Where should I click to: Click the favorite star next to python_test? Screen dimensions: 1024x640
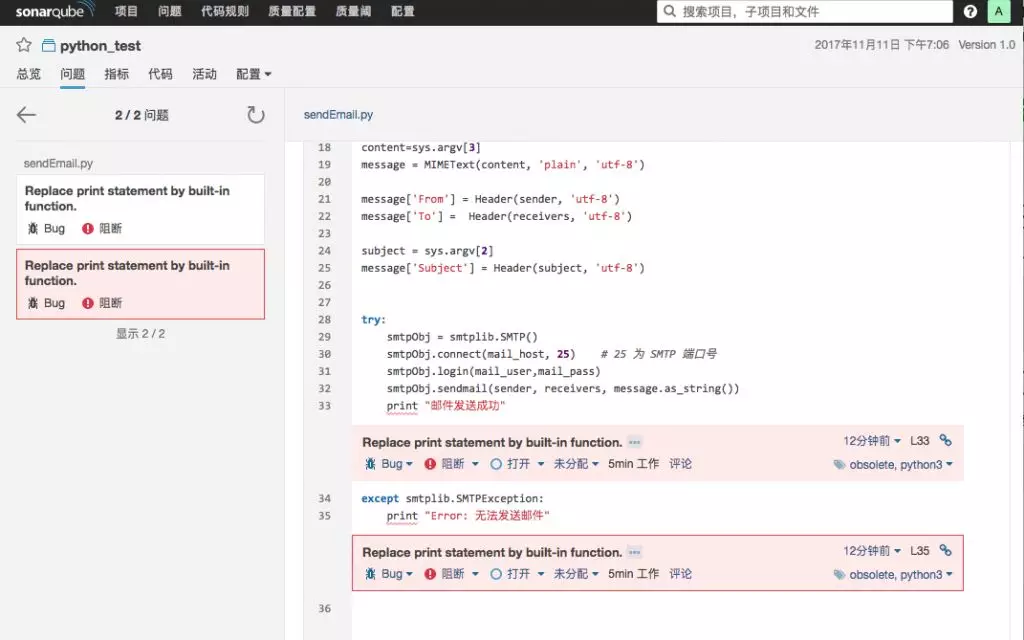pos(24,45)
